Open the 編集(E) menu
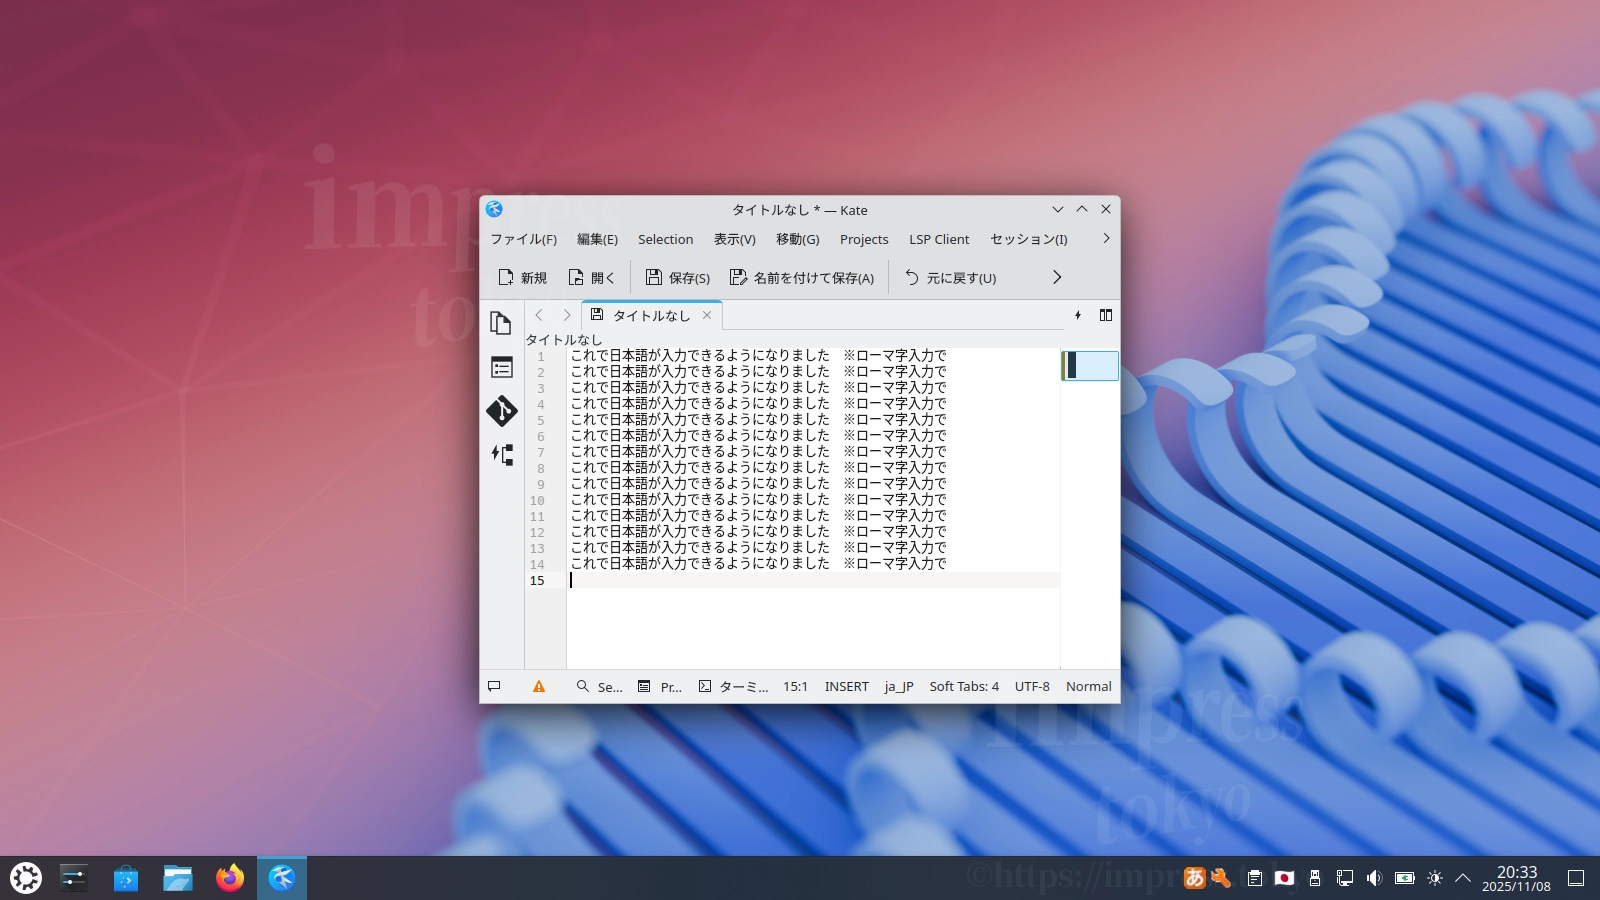 tap(597, 239)
